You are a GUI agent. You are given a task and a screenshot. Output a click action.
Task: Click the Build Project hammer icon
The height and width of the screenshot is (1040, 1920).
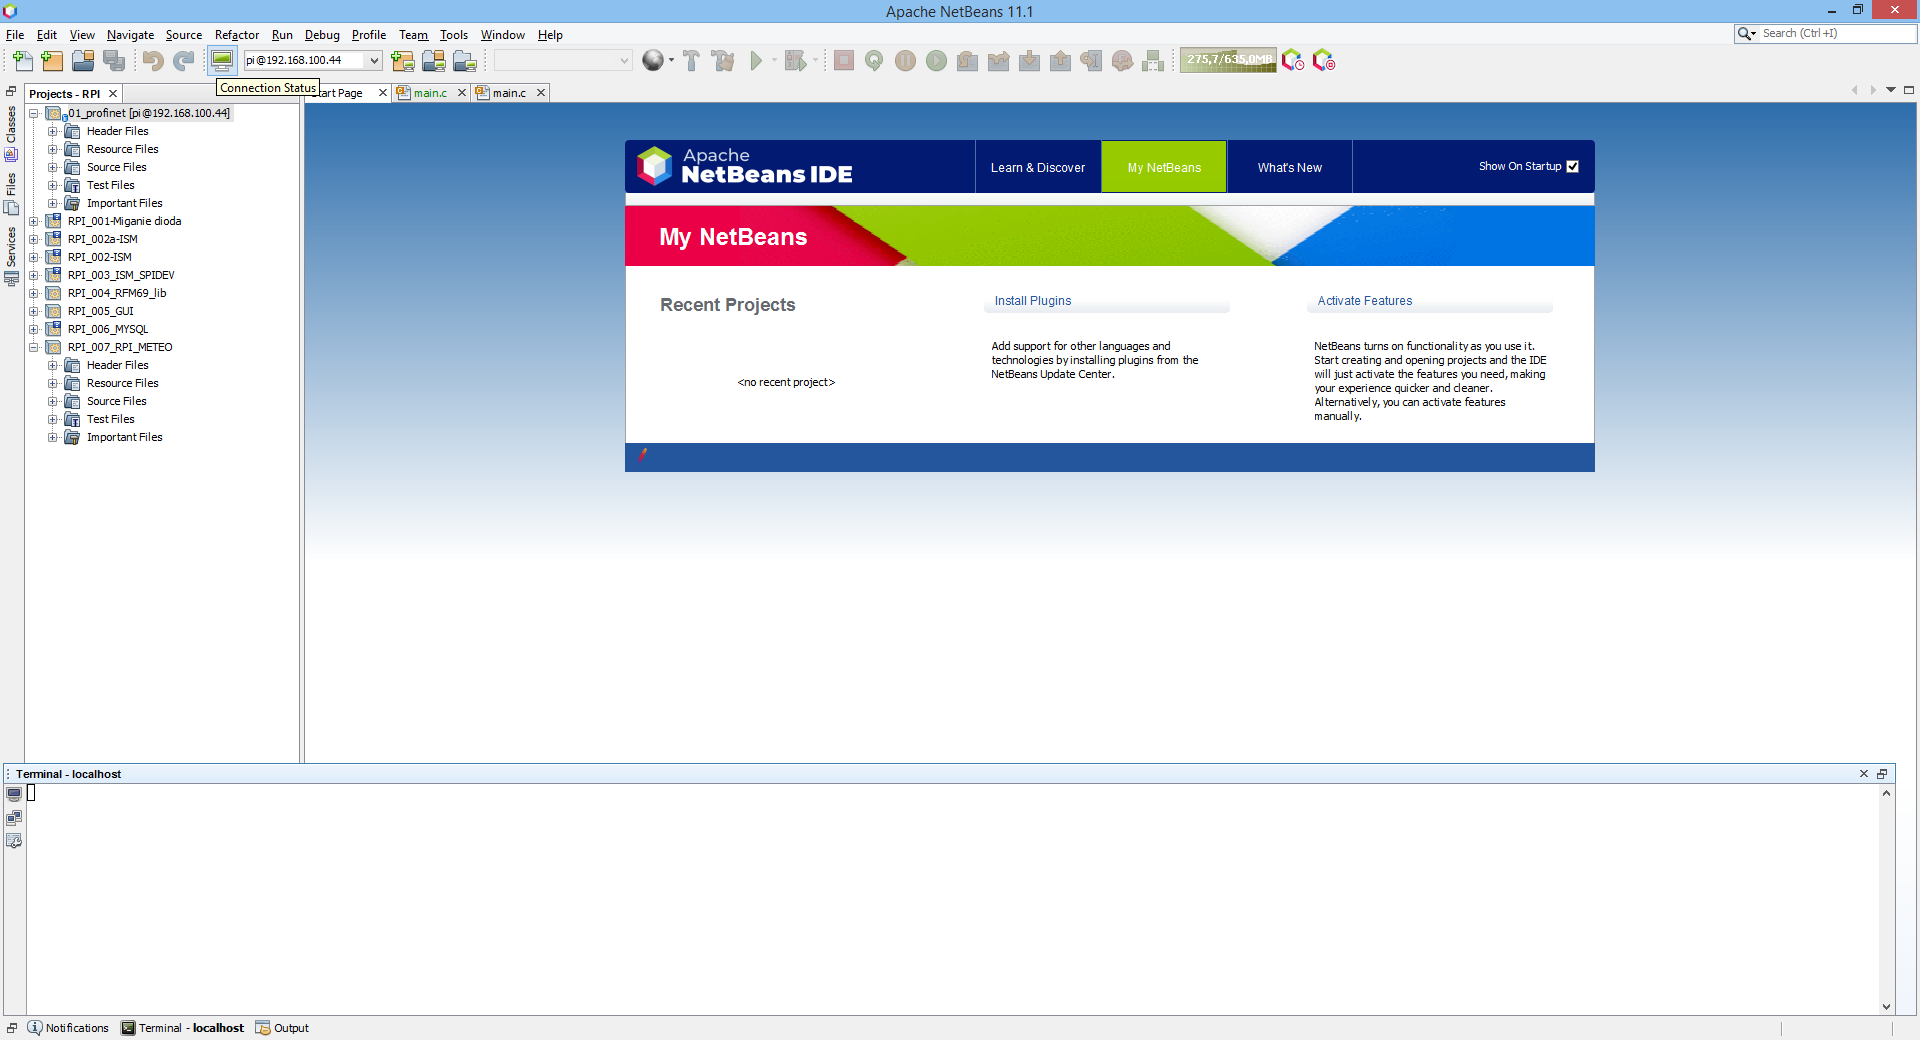pyautogui.click(x=691, y=61)
